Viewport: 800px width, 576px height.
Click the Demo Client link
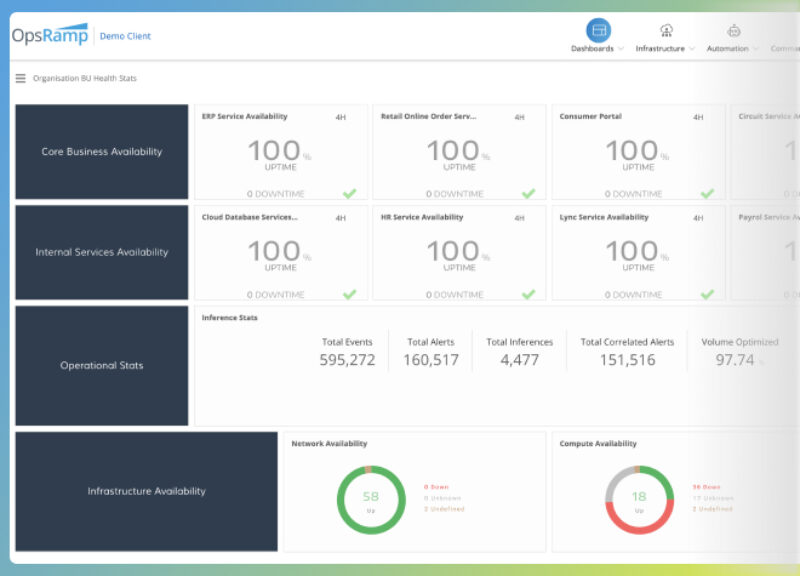[x=126, y=36]
